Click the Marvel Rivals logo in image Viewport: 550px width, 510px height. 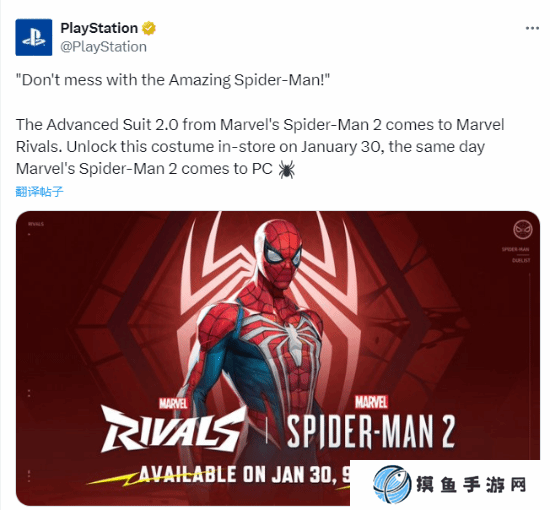pos(173,424)
